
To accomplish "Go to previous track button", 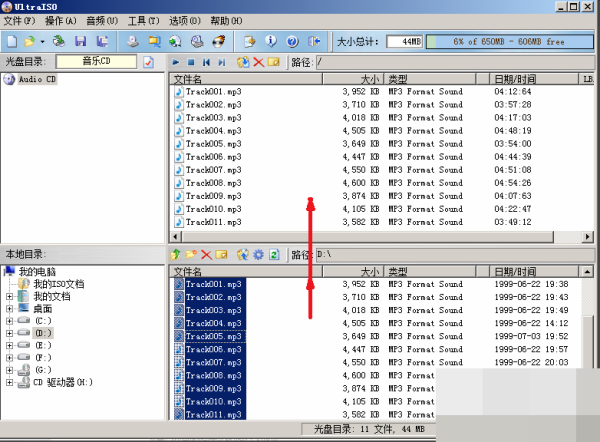I will point(206,62).
